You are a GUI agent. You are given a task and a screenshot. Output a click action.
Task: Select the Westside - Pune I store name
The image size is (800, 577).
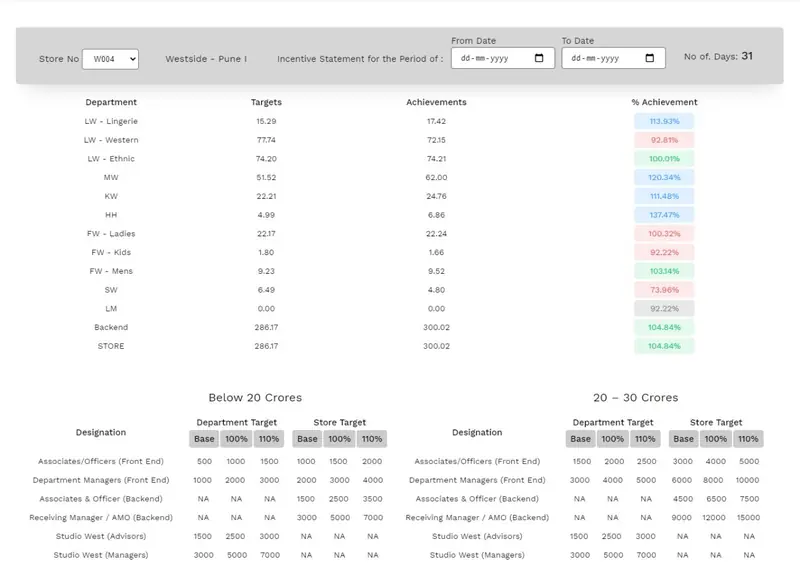click(206, 59)
